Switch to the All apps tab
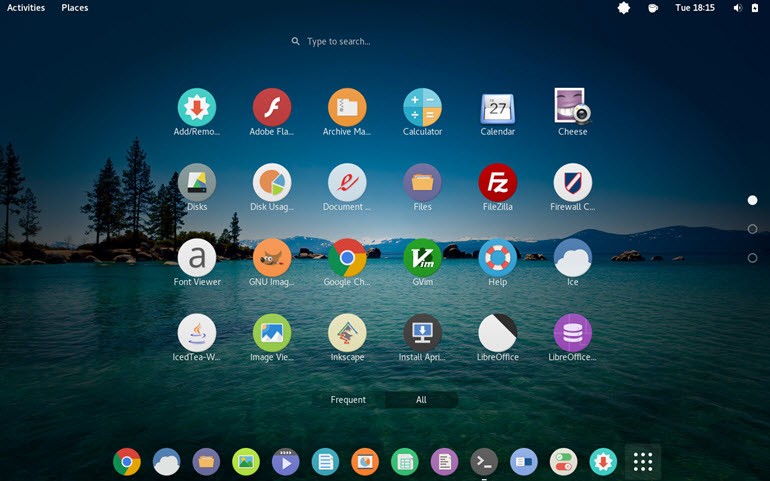770x481 pixels. pos(421,400)
